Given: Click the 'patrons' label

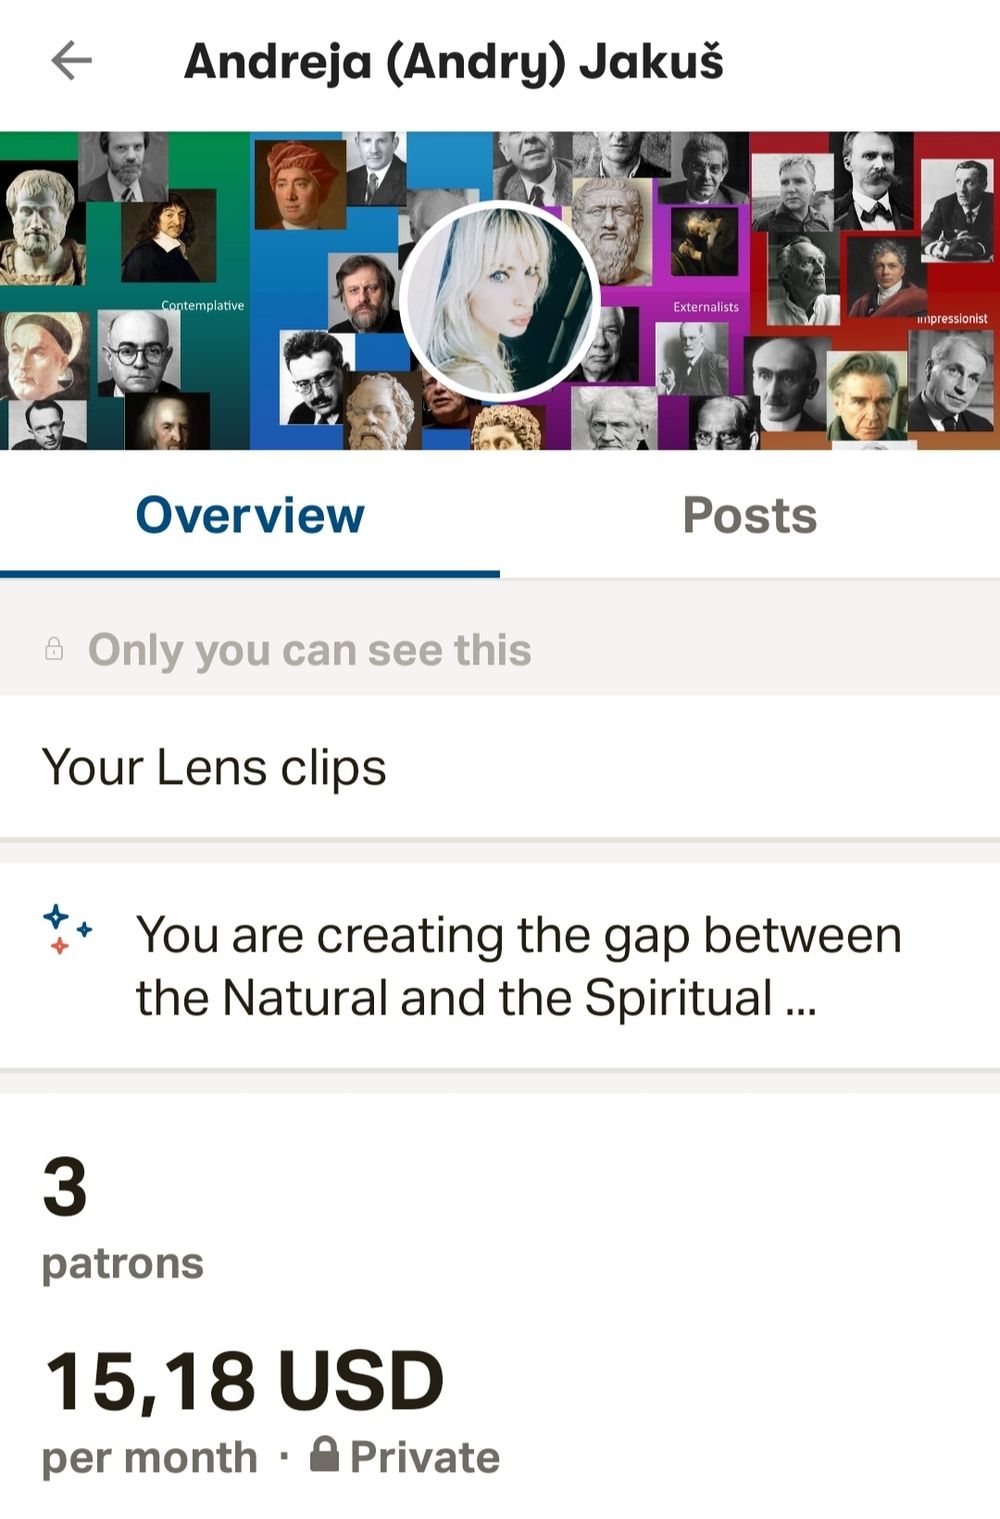Looking at the screenshot, I should 122,1263.
